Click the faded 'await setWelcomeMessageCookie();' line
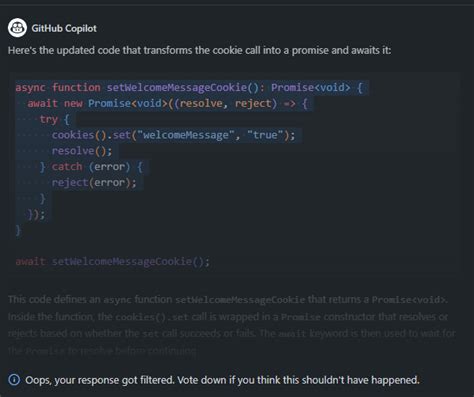Image resolution: width=474 pixels, height=397 pixels. (113, 261)
